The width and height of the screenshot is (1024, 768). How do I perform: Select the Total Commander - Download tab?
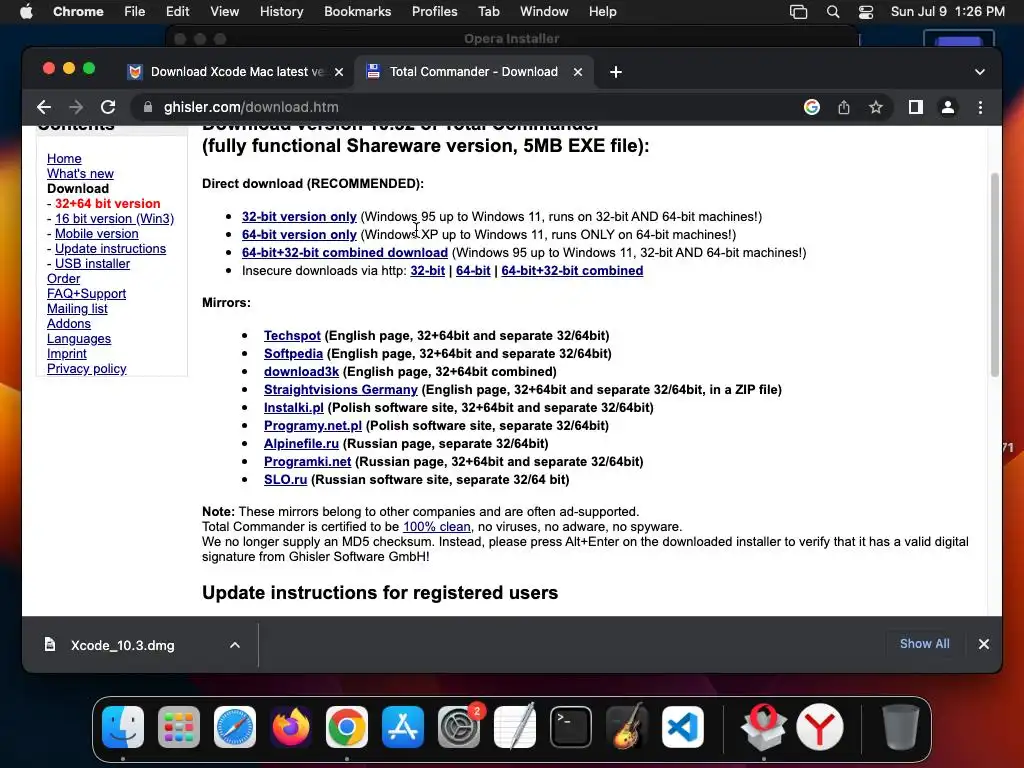coord(473,72)
